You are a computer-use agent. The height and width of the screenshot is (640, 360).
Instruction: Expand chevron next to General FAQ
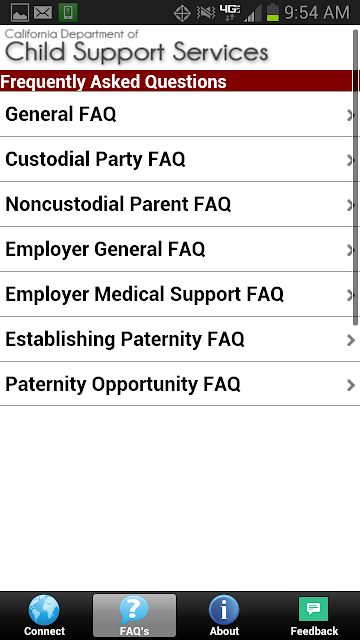[350, 116]
